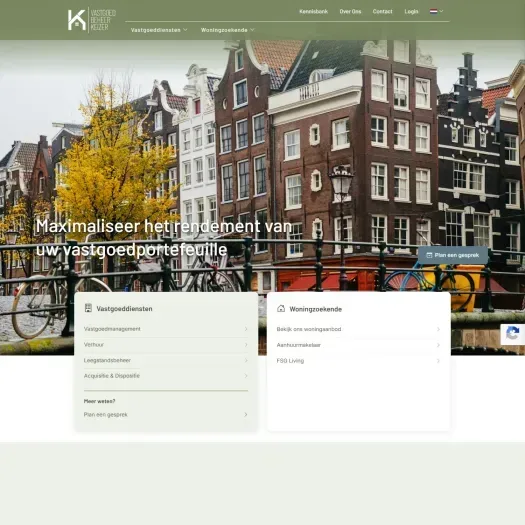Click Plan een gesprek link under Meer weten
This screenshot has width=525, height=525.
click(x=105, y=415)
